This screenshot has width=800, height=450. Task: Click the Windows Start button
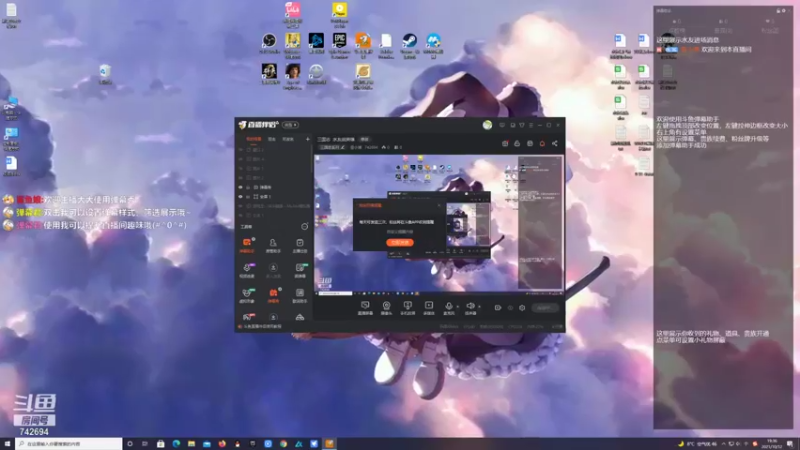(7, 444)
